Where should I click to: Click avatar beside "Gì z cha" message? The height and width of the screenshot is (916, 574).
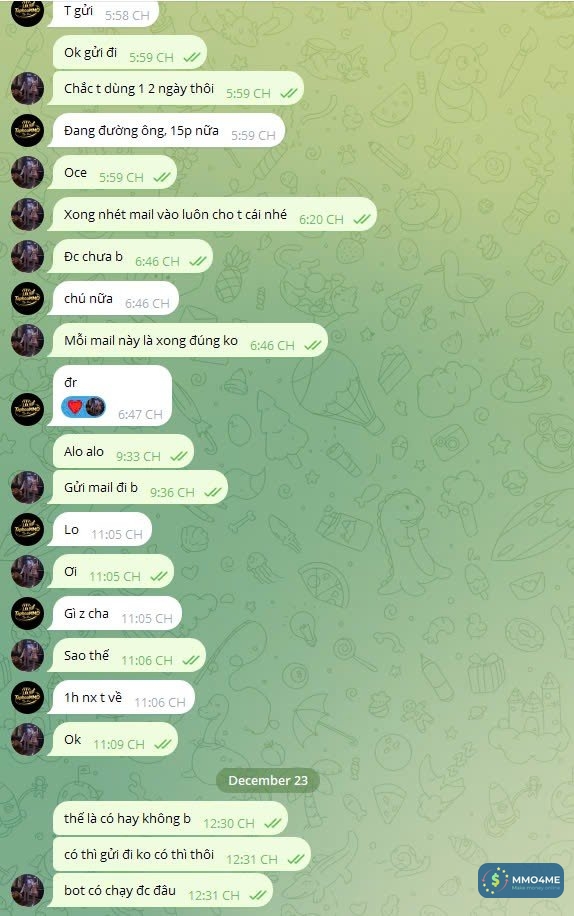tap(27, 613)
